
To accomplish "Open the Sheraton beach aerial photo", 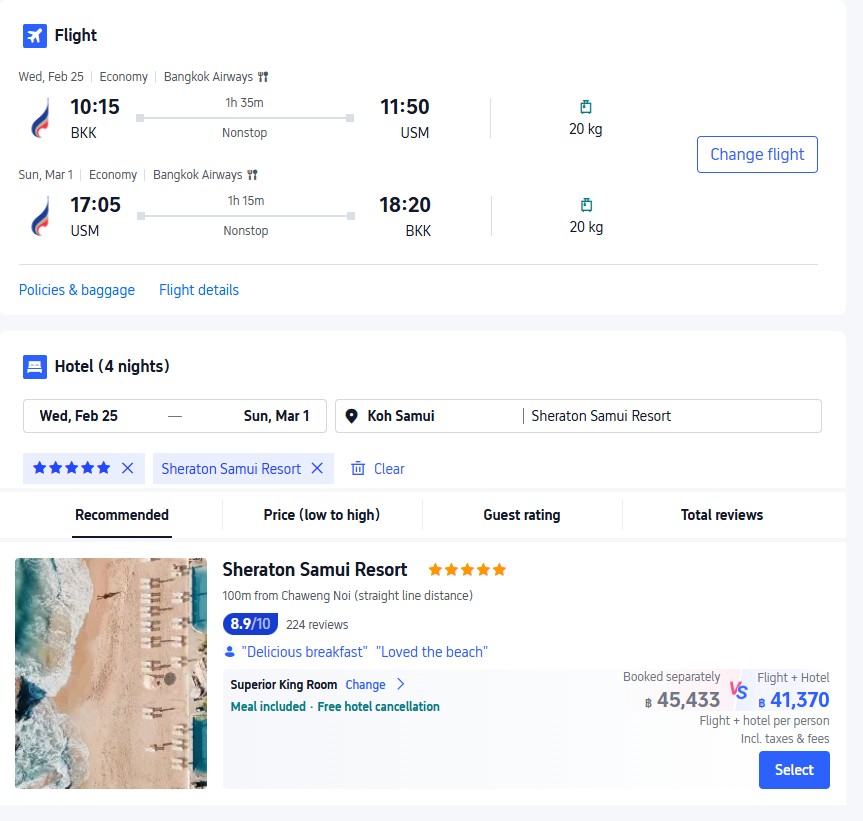I will pyautogui.click(x=111, y=673).
